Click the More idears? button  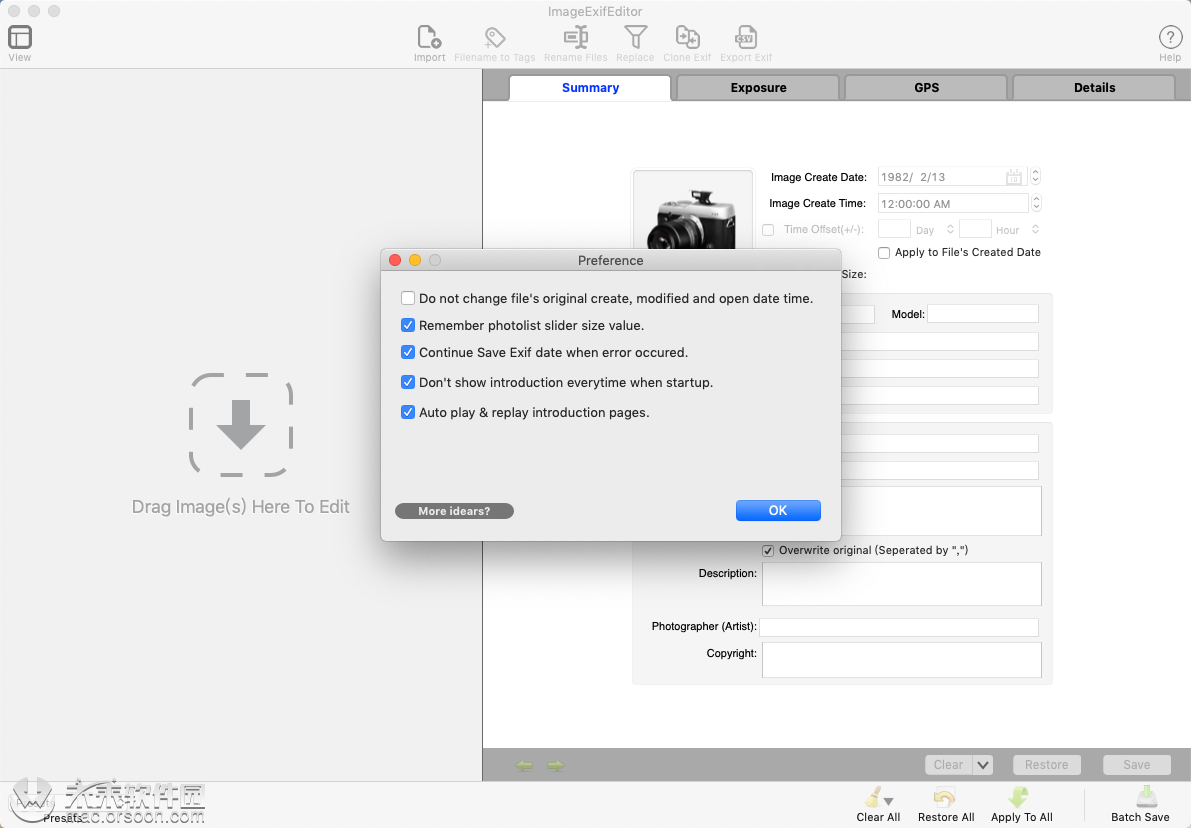point(454,511)
